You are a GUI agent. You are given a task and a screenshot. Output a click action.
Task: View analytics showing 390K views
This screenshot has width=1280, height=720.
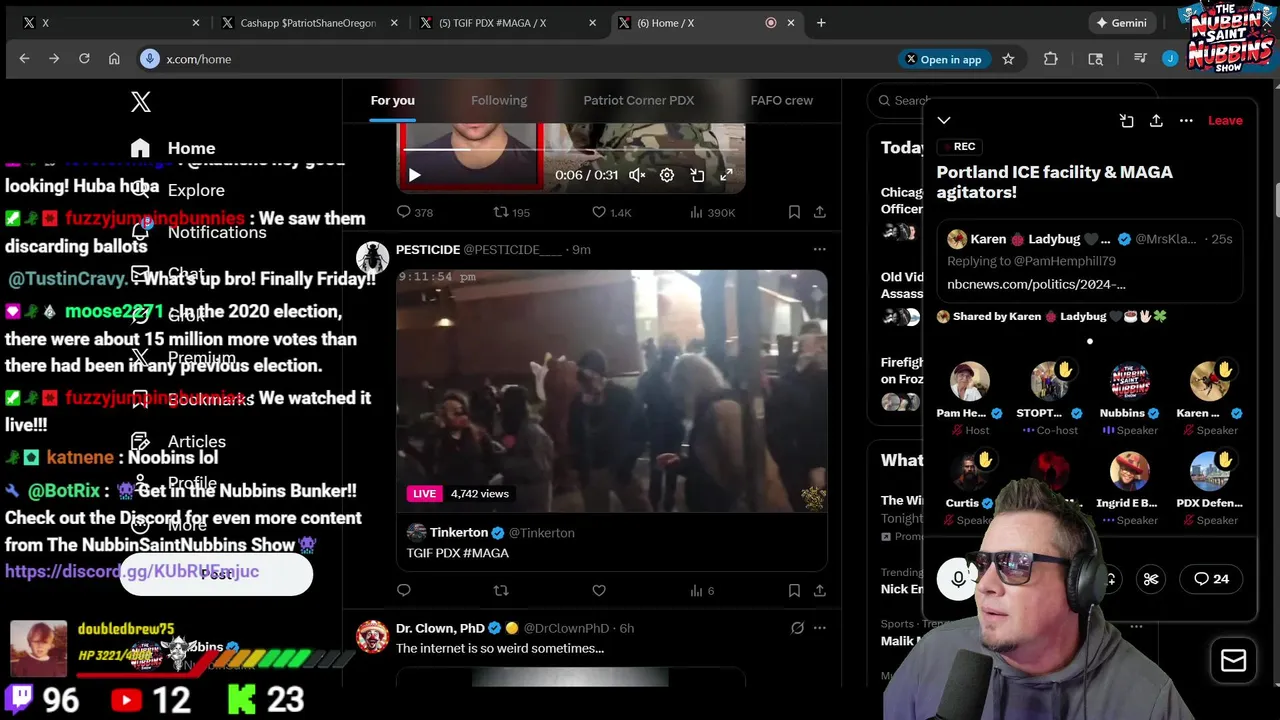point(713,212)
